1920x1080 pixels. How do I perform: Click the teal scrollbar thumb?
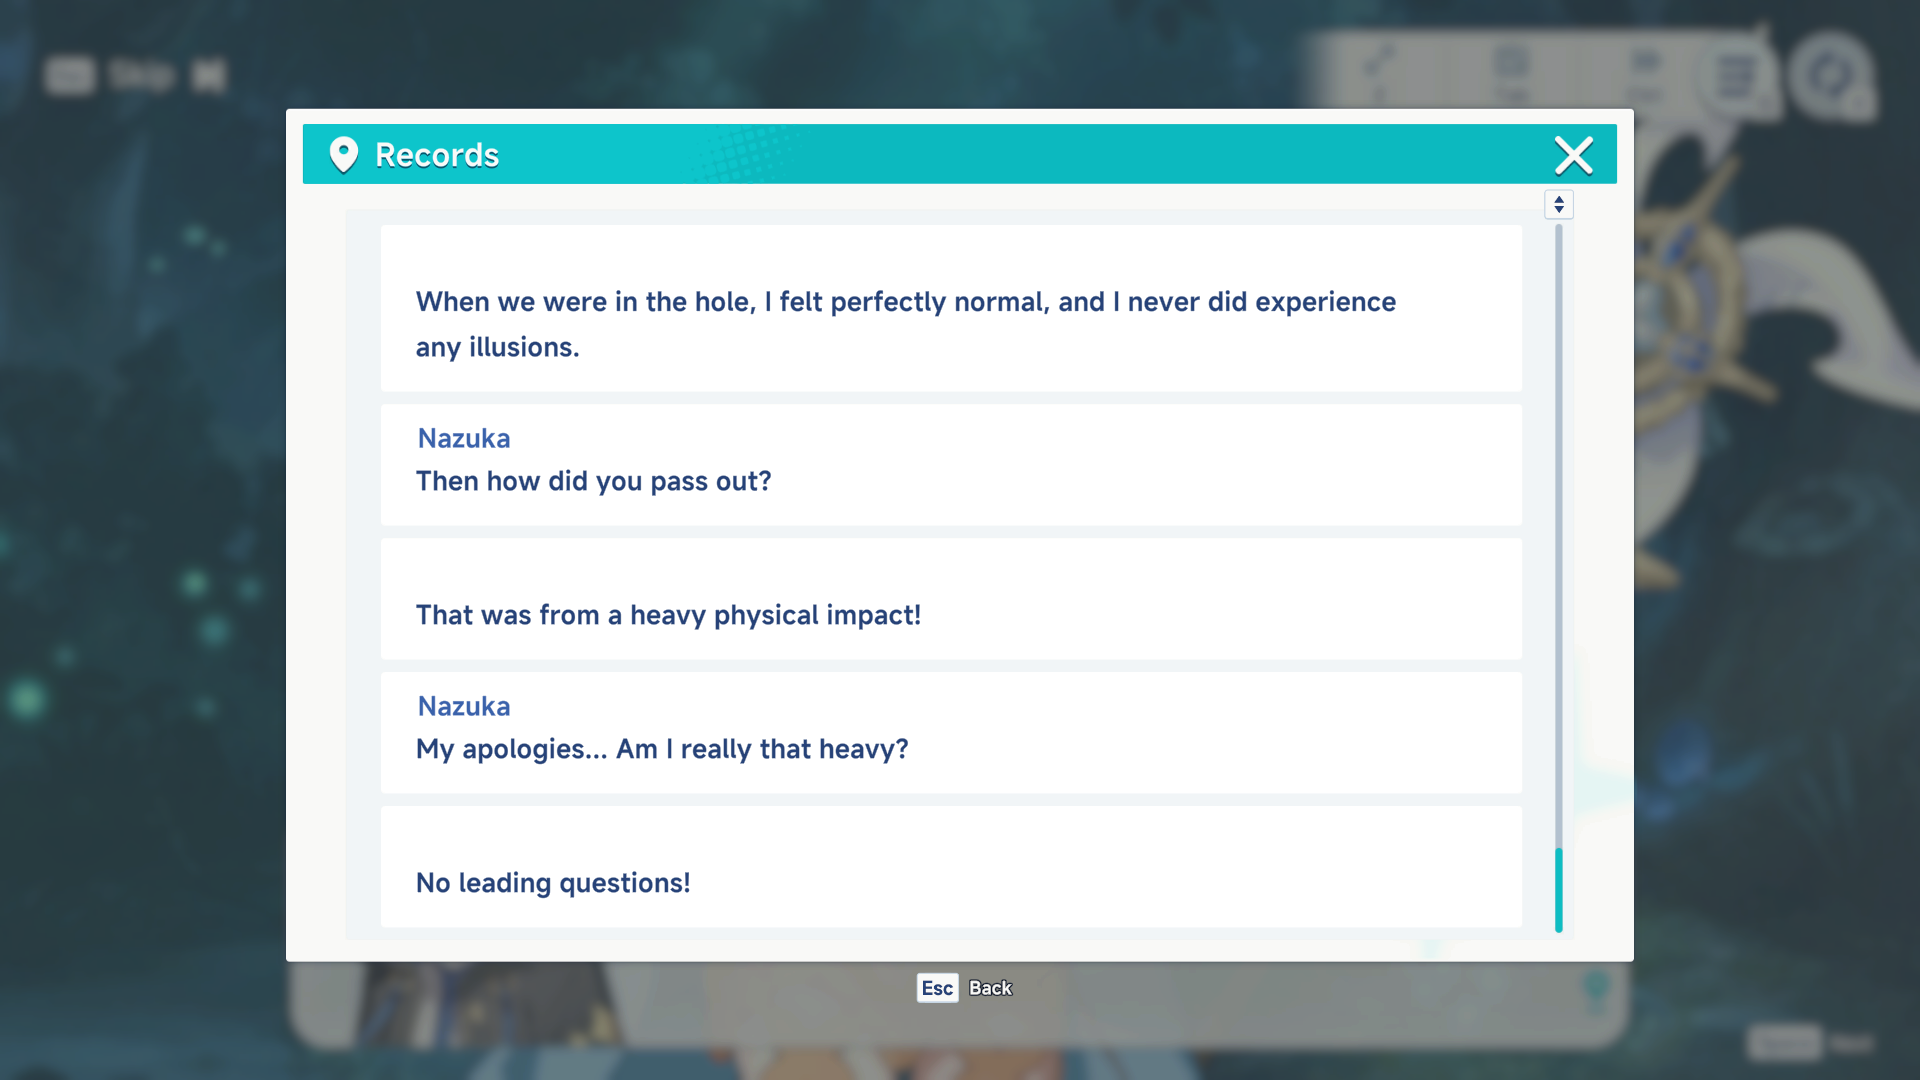(x=1558, y=889)
